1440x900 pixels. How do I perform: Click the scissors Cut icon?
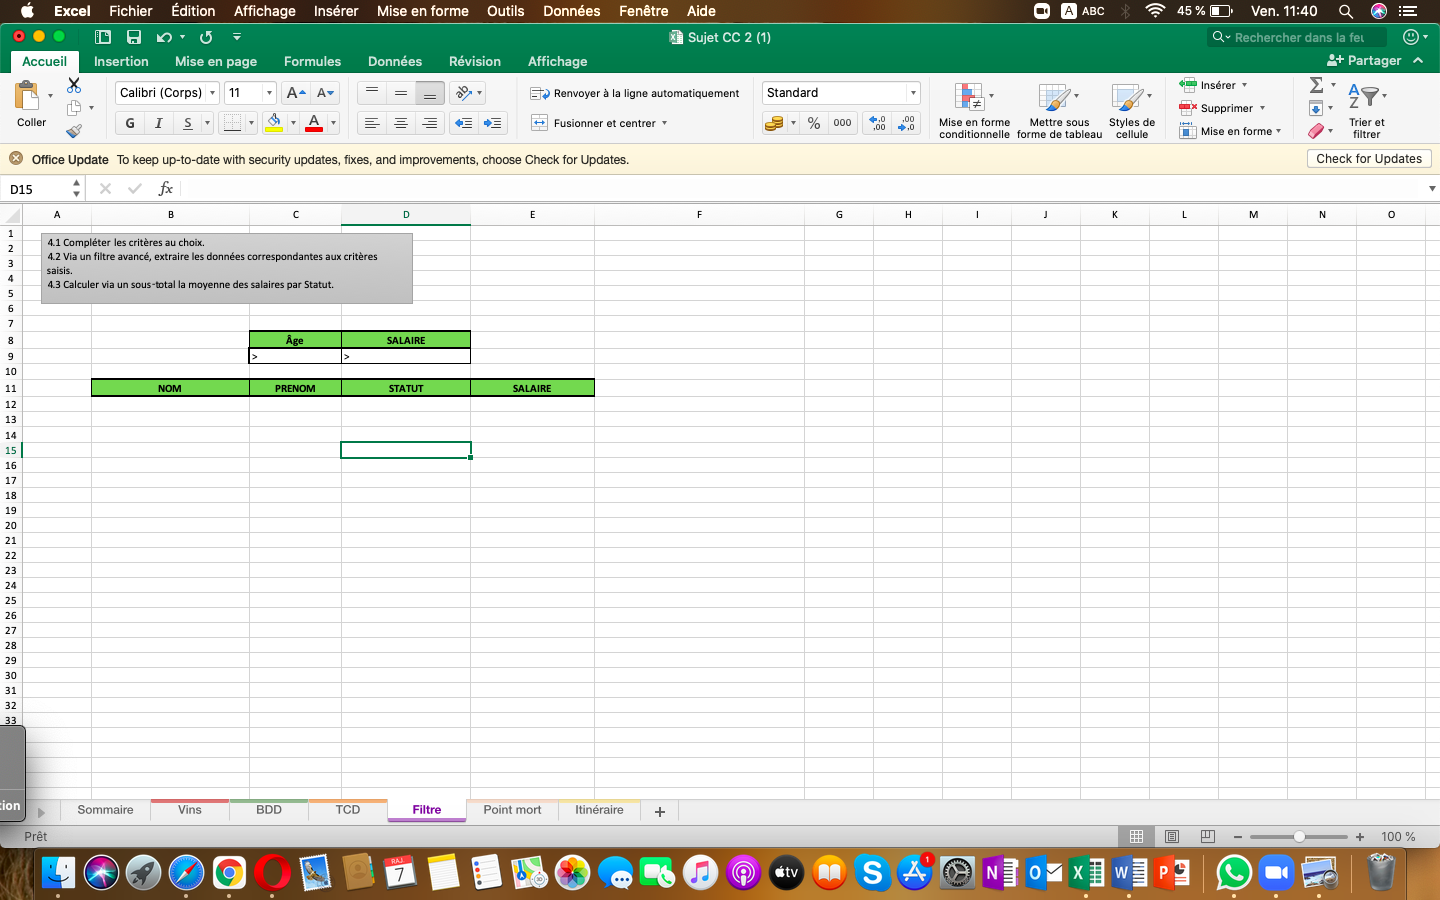click(x=74, y=85)
